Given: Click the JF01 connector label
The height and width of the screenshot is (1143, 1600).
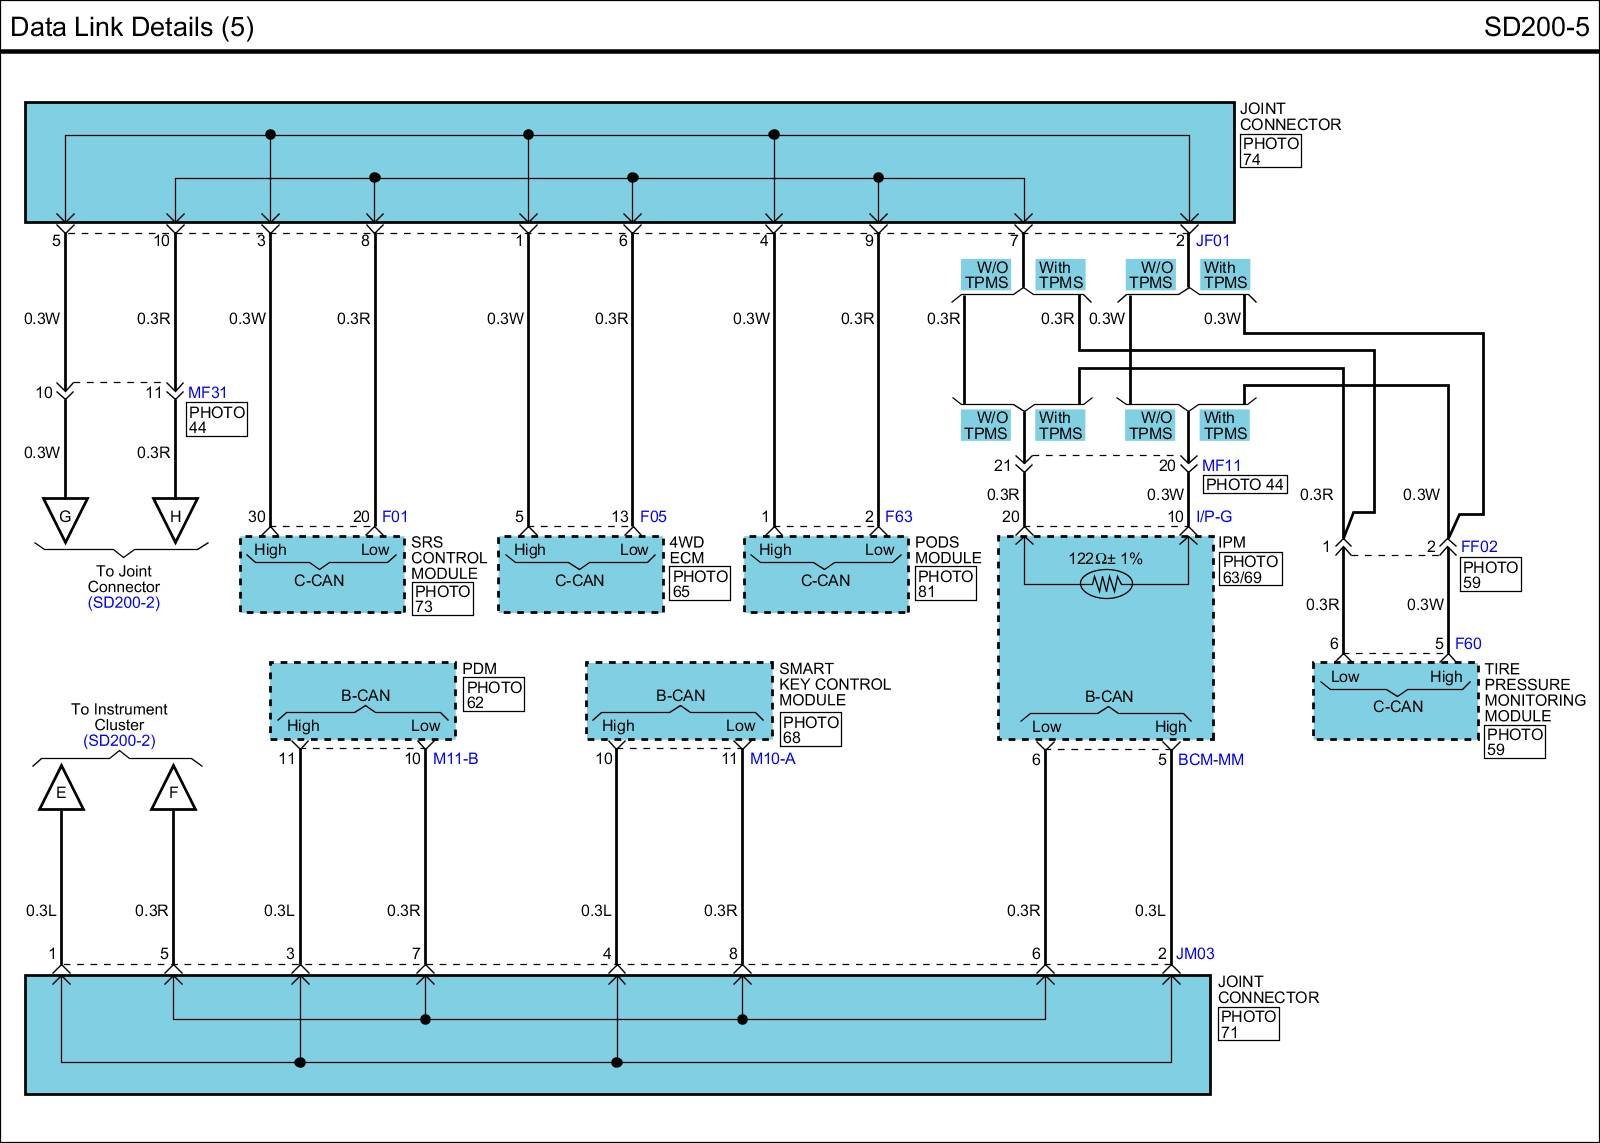Looking at the screenshot, I should point(1213,241).
